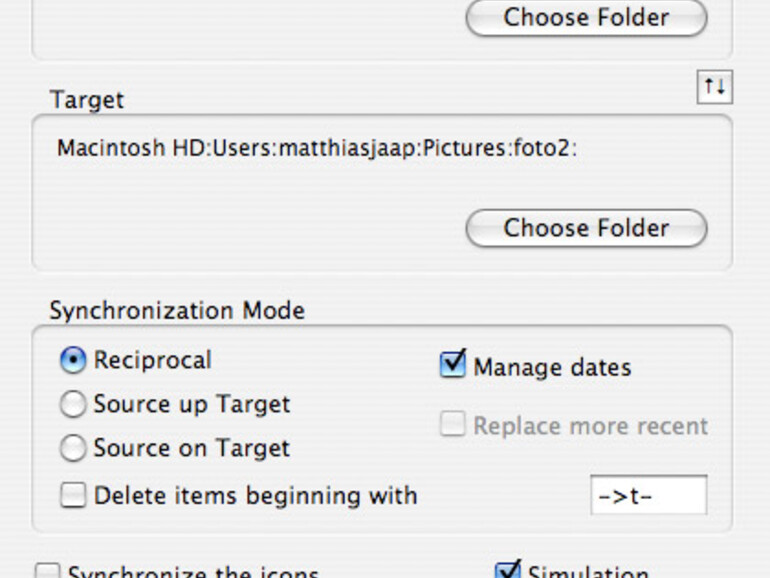Click the Synchronization Mode group heading
Screen dimensions: 770x578
click(177, 311)
